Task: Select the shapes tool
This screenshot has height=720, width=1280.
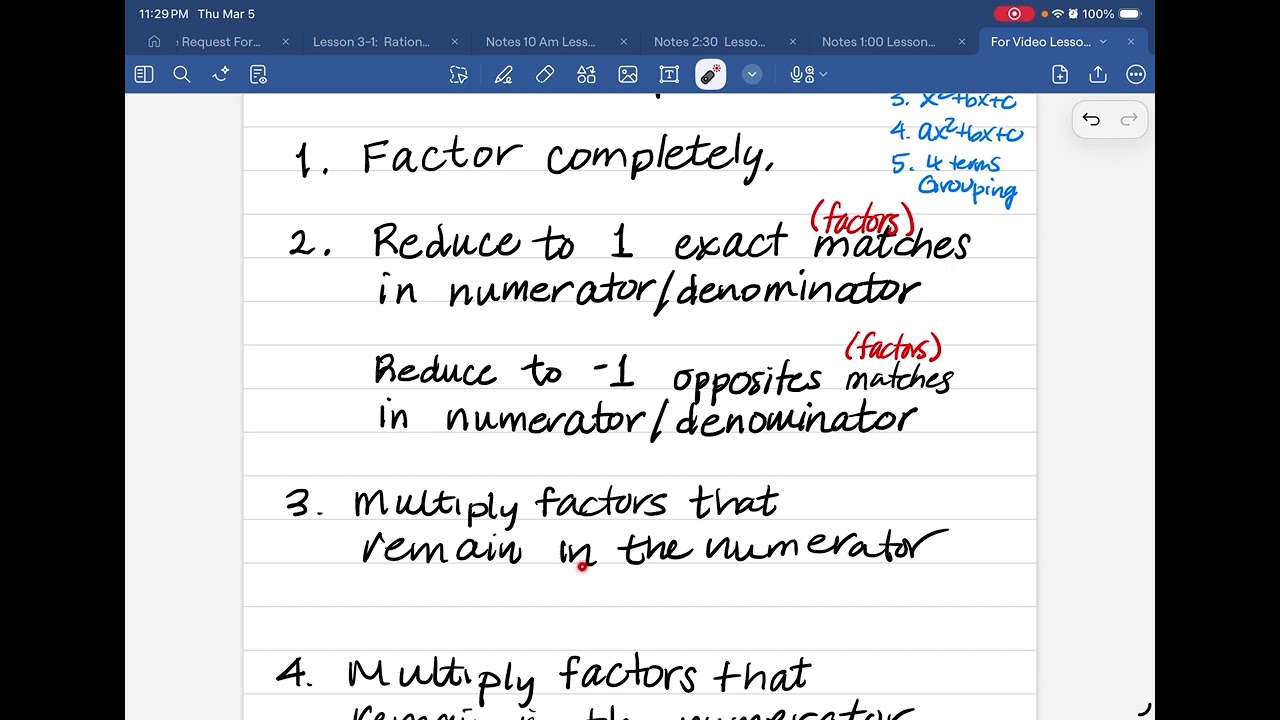Action: (x=586, y=74)
